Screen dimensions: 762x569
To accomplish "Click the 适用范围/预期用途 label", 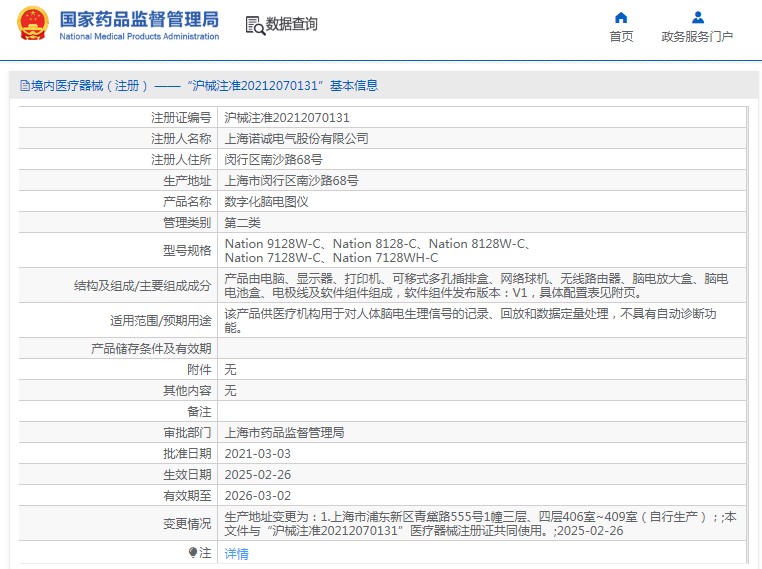I will tap(160, 321).
